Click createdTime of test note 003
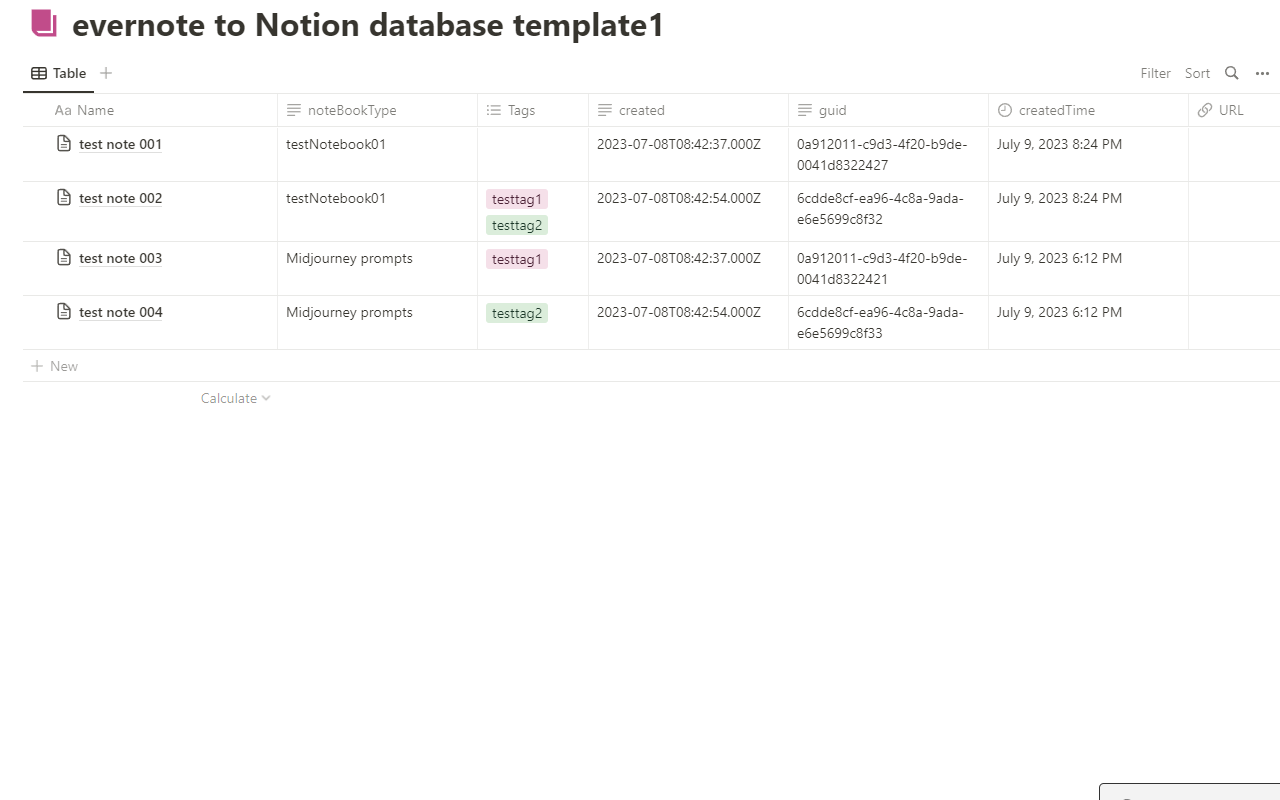This screenshot has height=800, width=1280. [x=1059, y=258]
